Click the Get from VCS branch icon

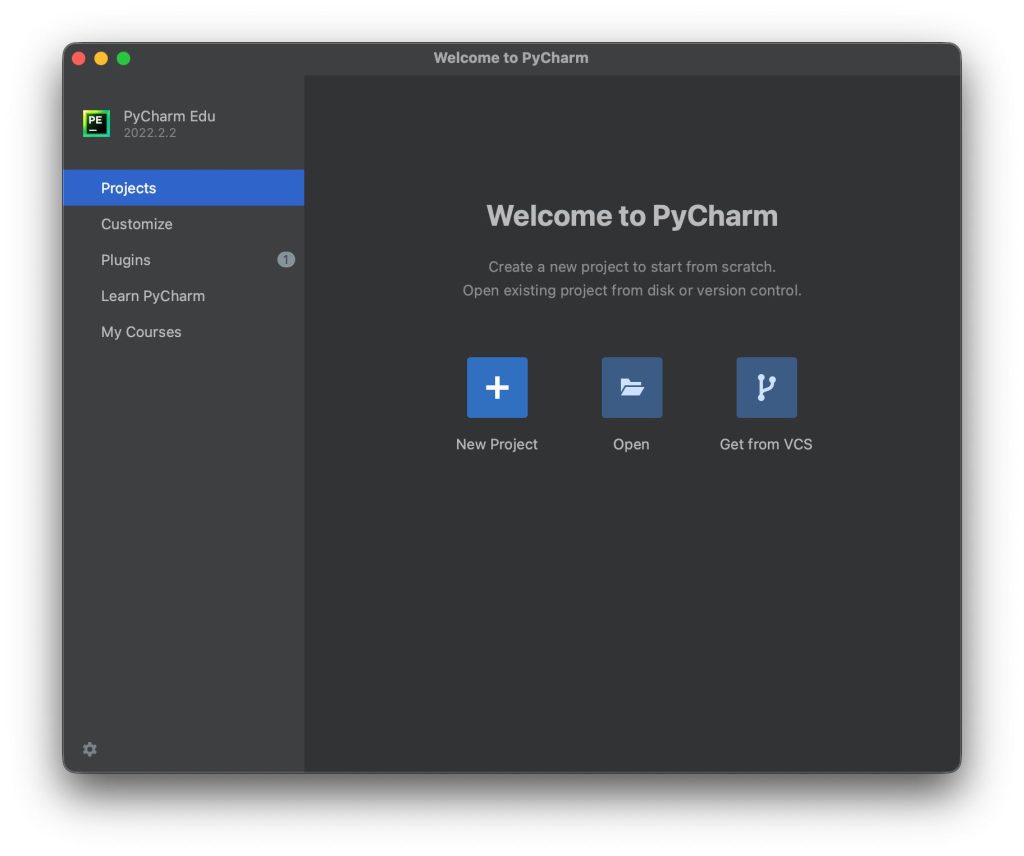766,388
